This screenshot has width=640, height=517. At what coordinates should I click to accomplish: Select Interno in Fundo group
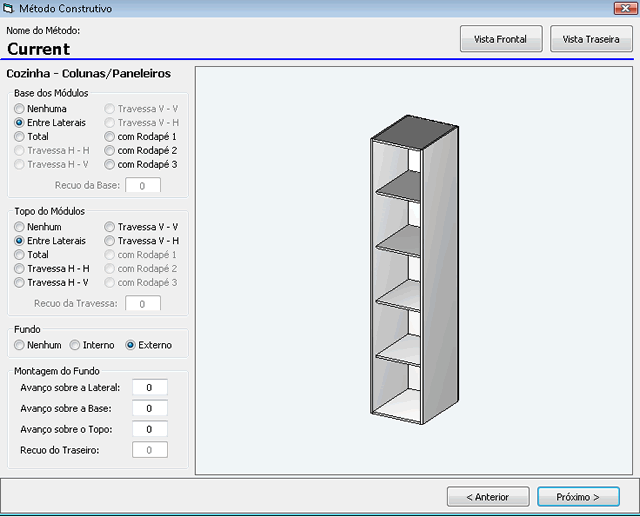(92, 345)
